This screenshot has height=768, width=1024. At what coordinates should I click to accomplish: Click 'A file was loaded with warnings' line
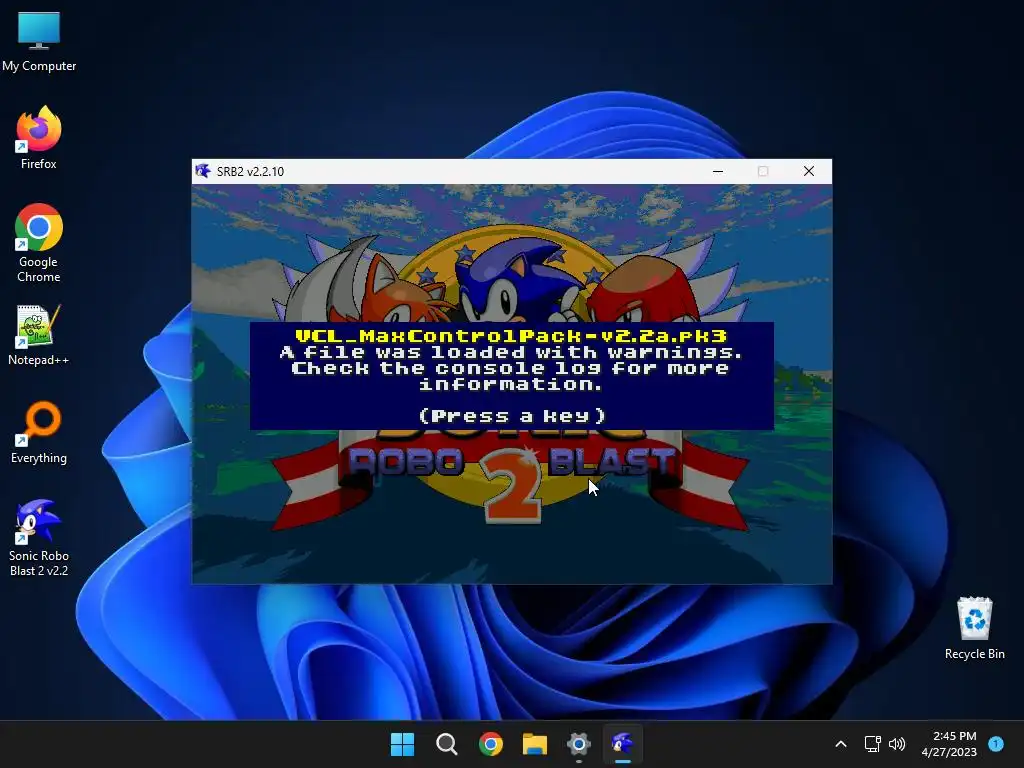pyautogui.click(x=511, y=353)
